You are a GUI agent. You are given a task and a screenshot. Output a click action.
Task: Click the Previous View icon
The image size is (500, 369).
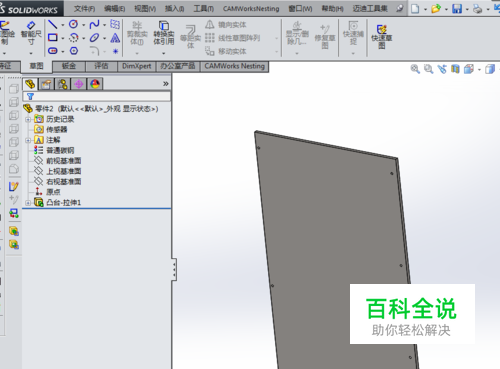pos(442,69)
